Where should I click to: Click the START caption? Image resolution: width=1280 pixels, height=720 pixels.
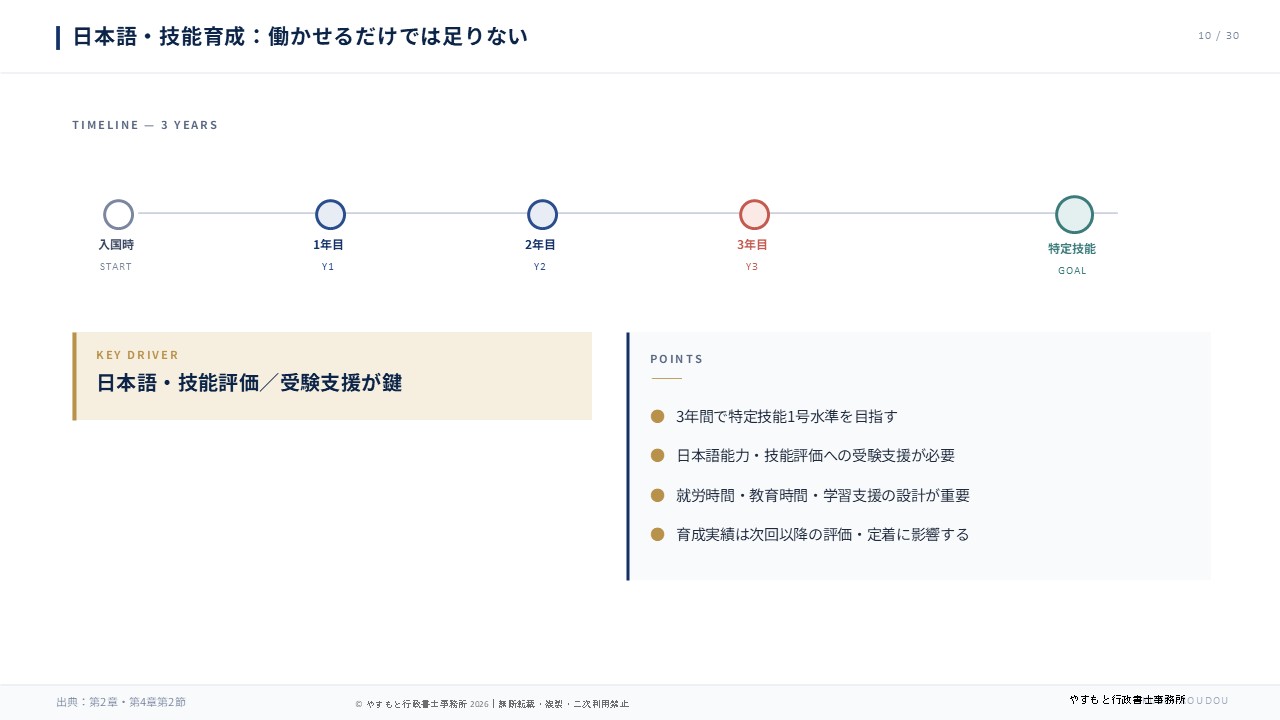pyautogui.click(x=116, y=267)
